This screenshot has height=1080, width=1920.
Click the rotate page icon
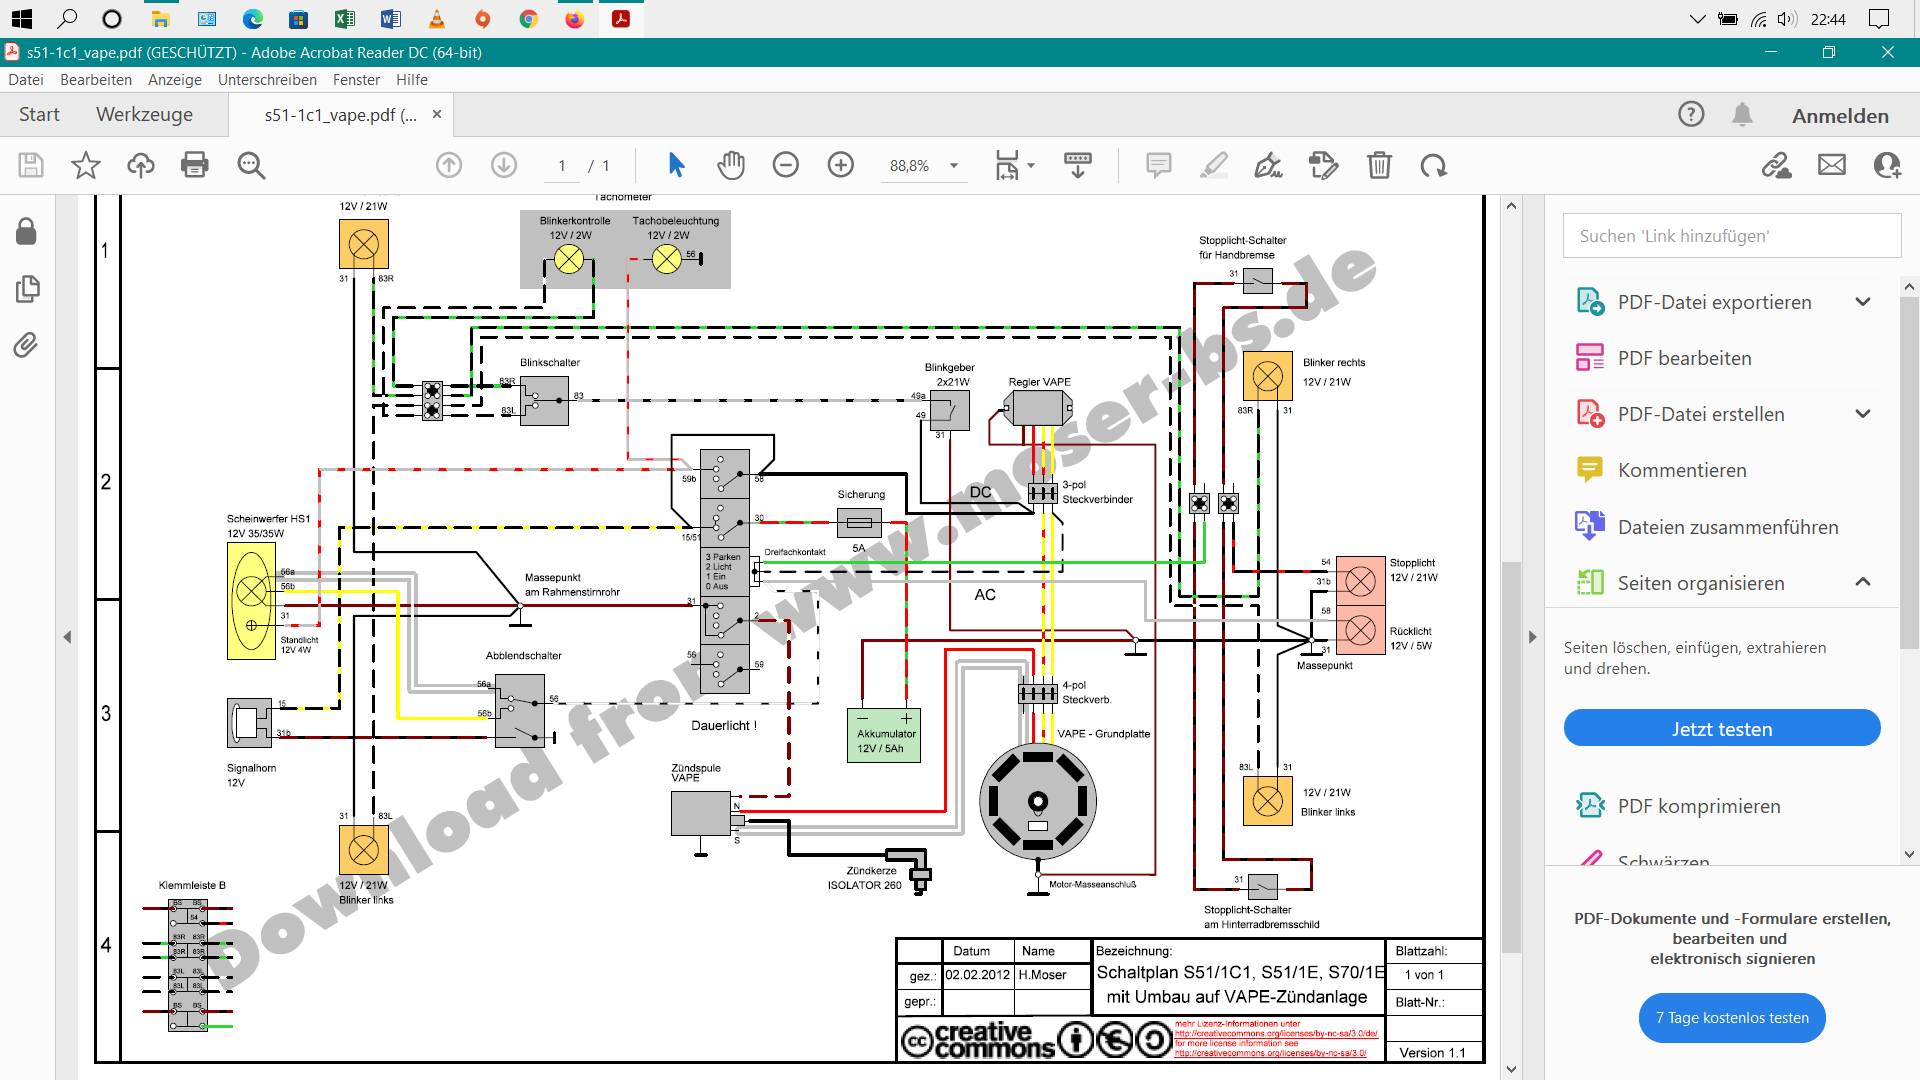(1434, 165)
